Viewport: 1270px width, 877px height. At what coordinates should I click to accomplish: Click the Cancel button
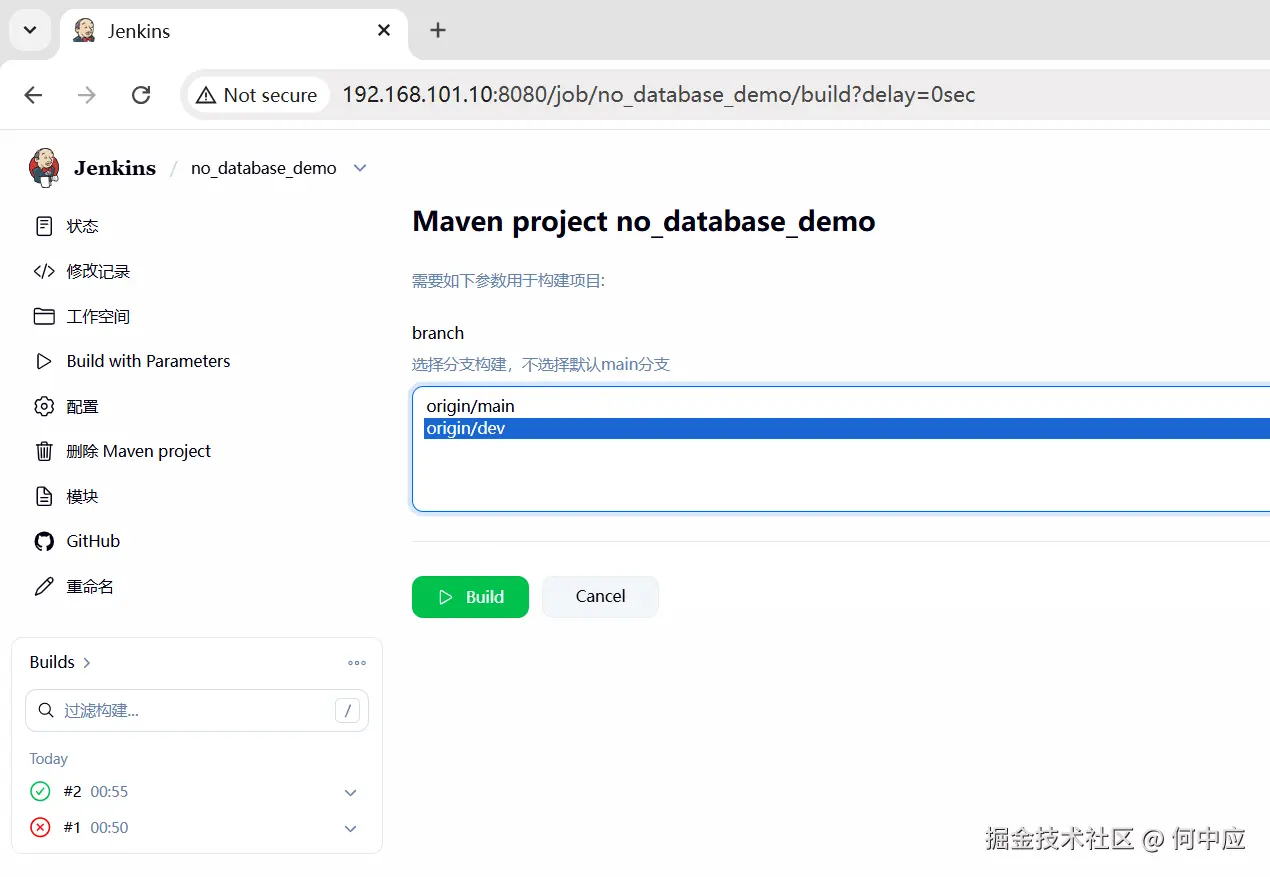click(600, 596)
